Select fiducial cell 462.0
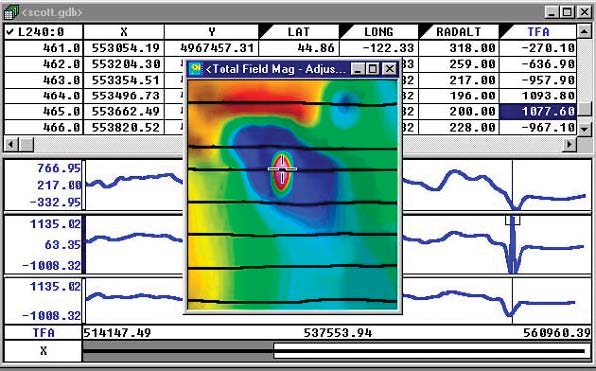Image resolution: width=596 pixels, height=371 pixels. click(x=43, y=64)
